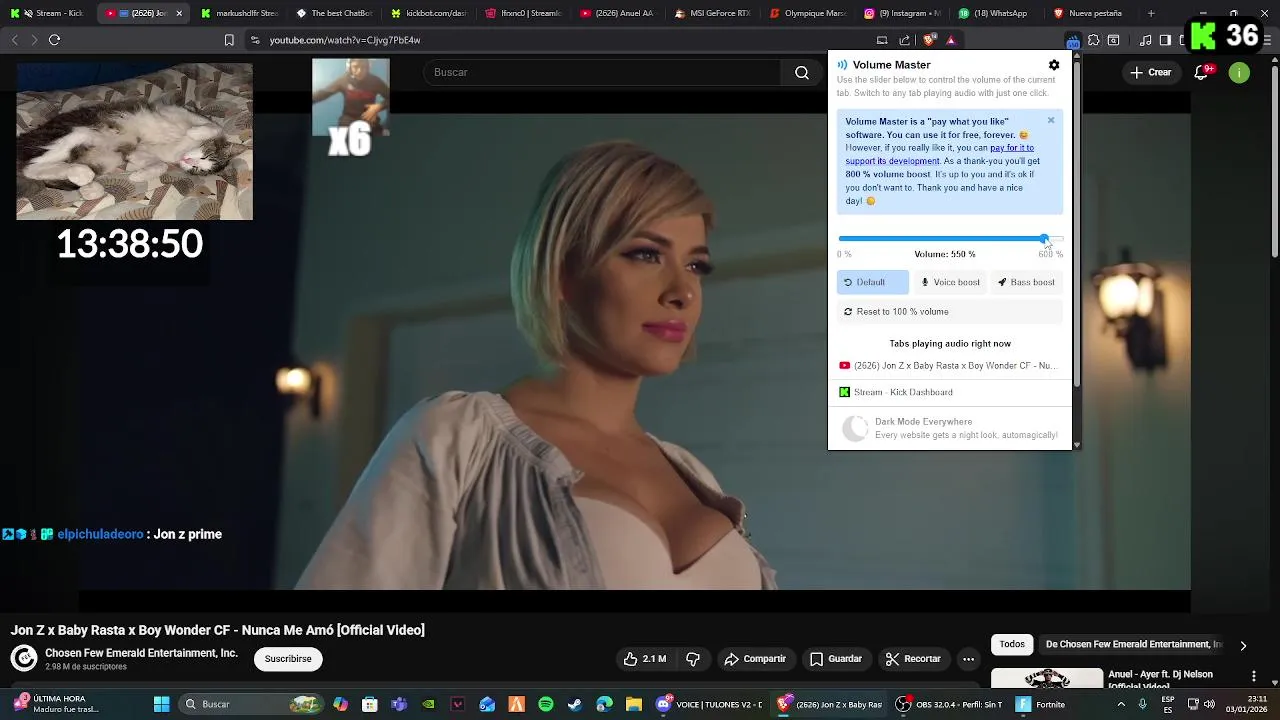This screenshot has height=720, width=1280.
Task: Open Chosen Few Emerald Entertainment channel avatar
Action: coord(24,658)
